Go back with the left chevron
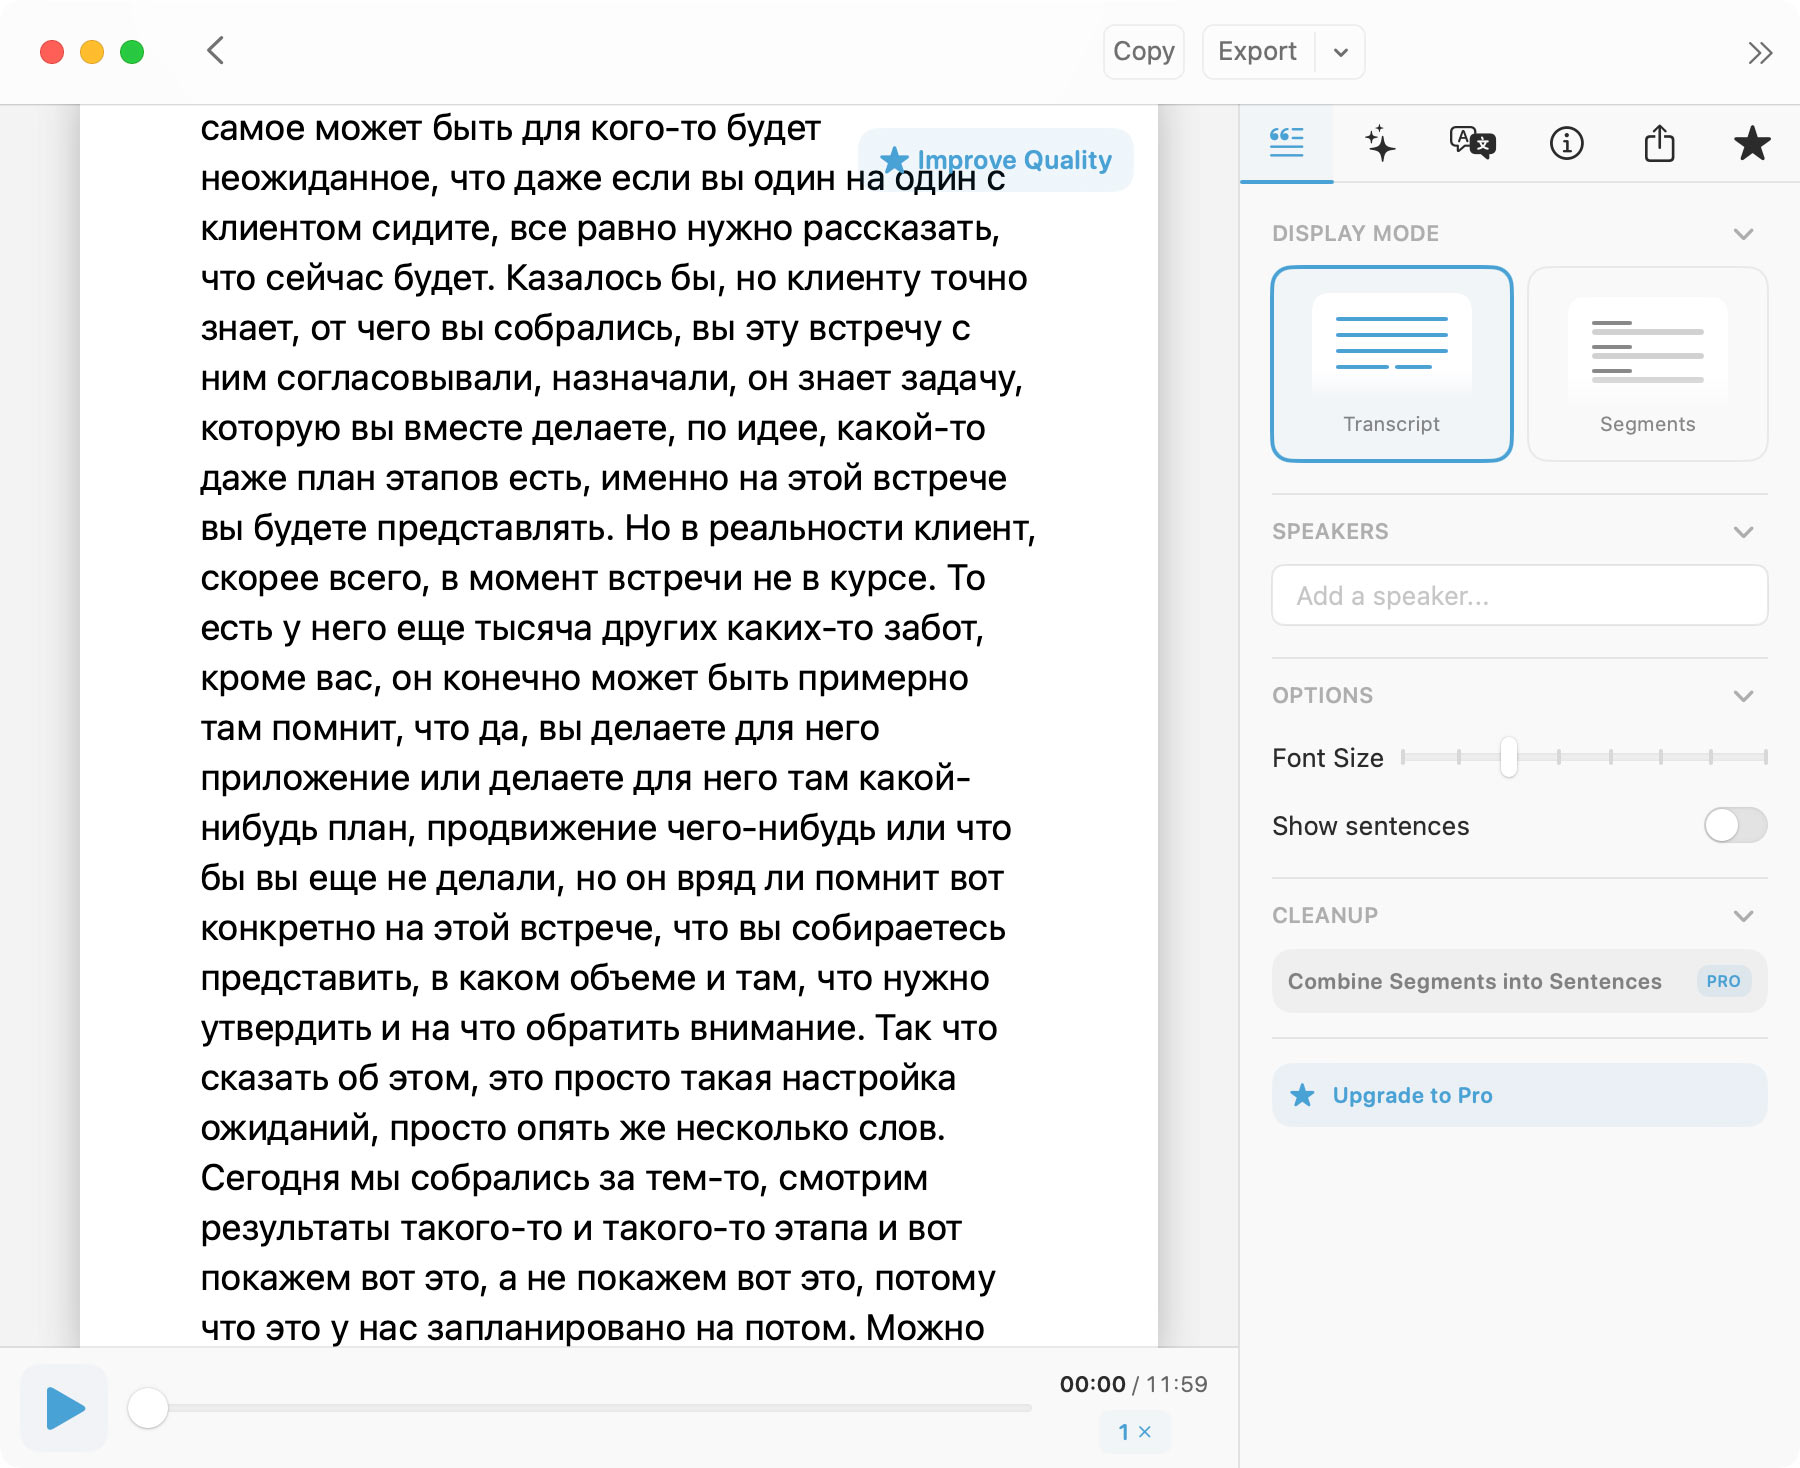 pos(215,51)
